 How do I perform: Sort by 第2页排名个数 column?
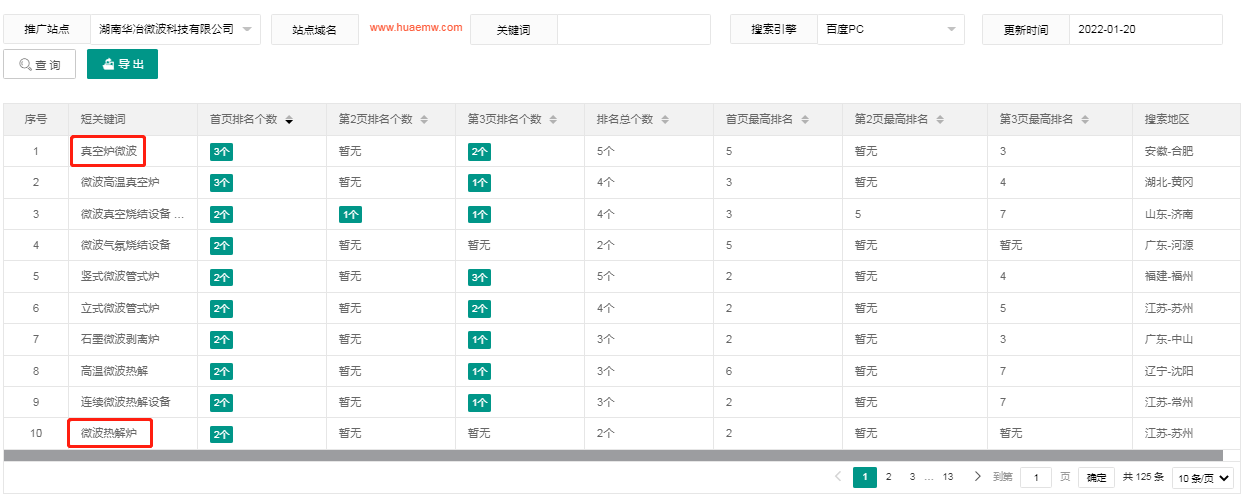tap(424, 120)
